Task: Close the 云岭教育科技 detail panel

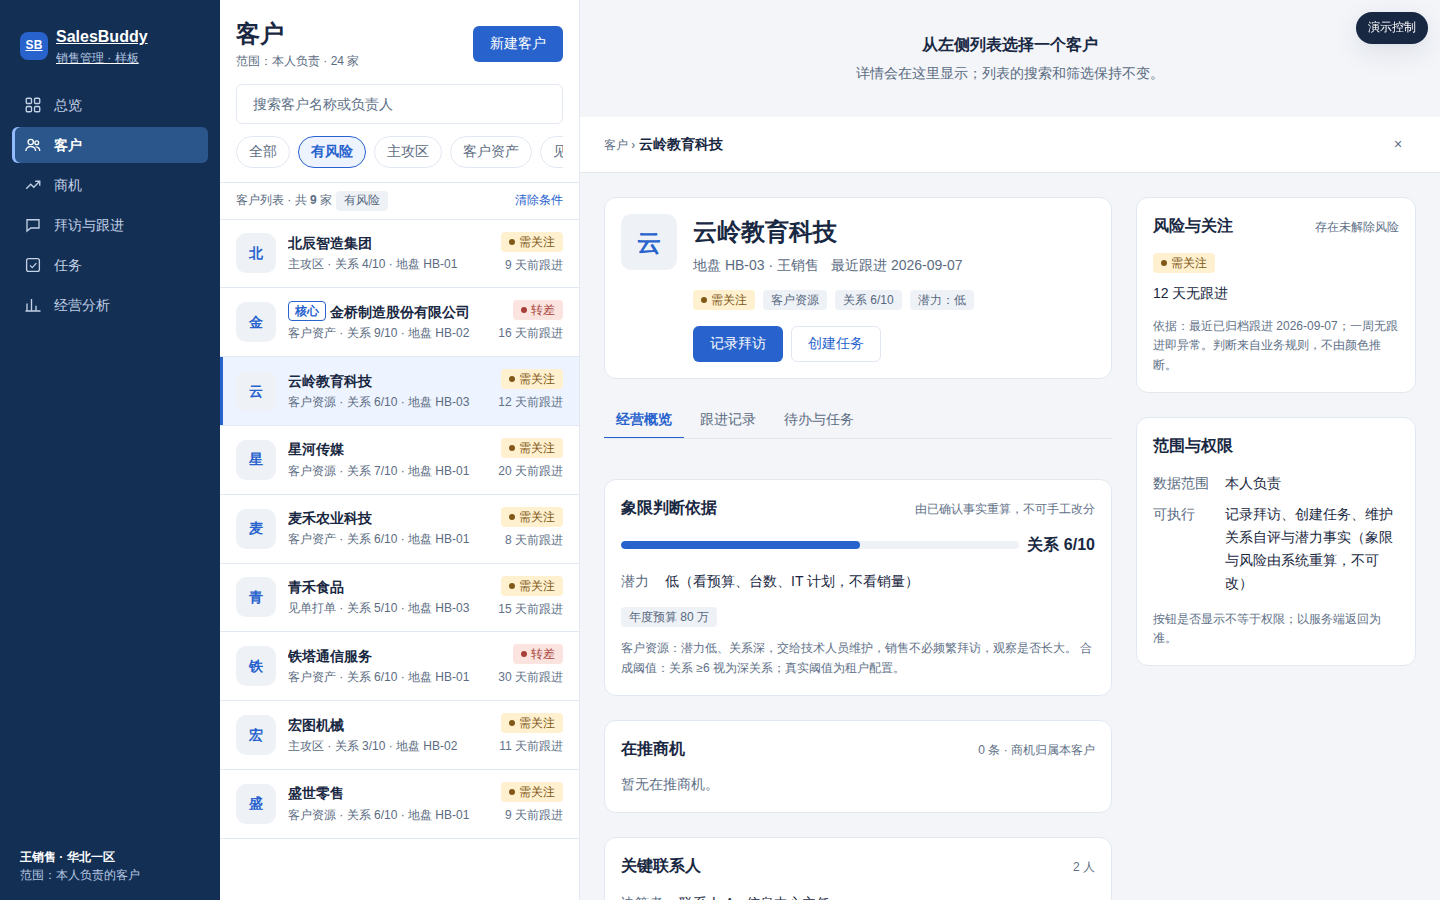Action: click(1398, 145)
